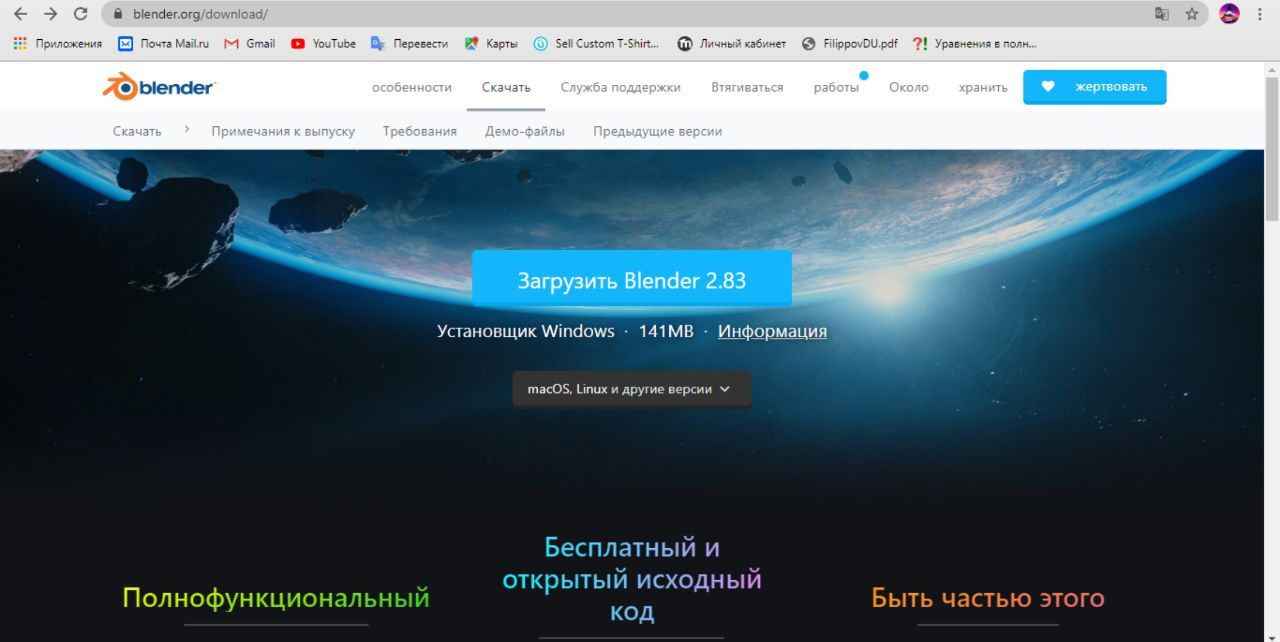
Task: Open the Требования requirements link
Action: [x=420, y=131]
